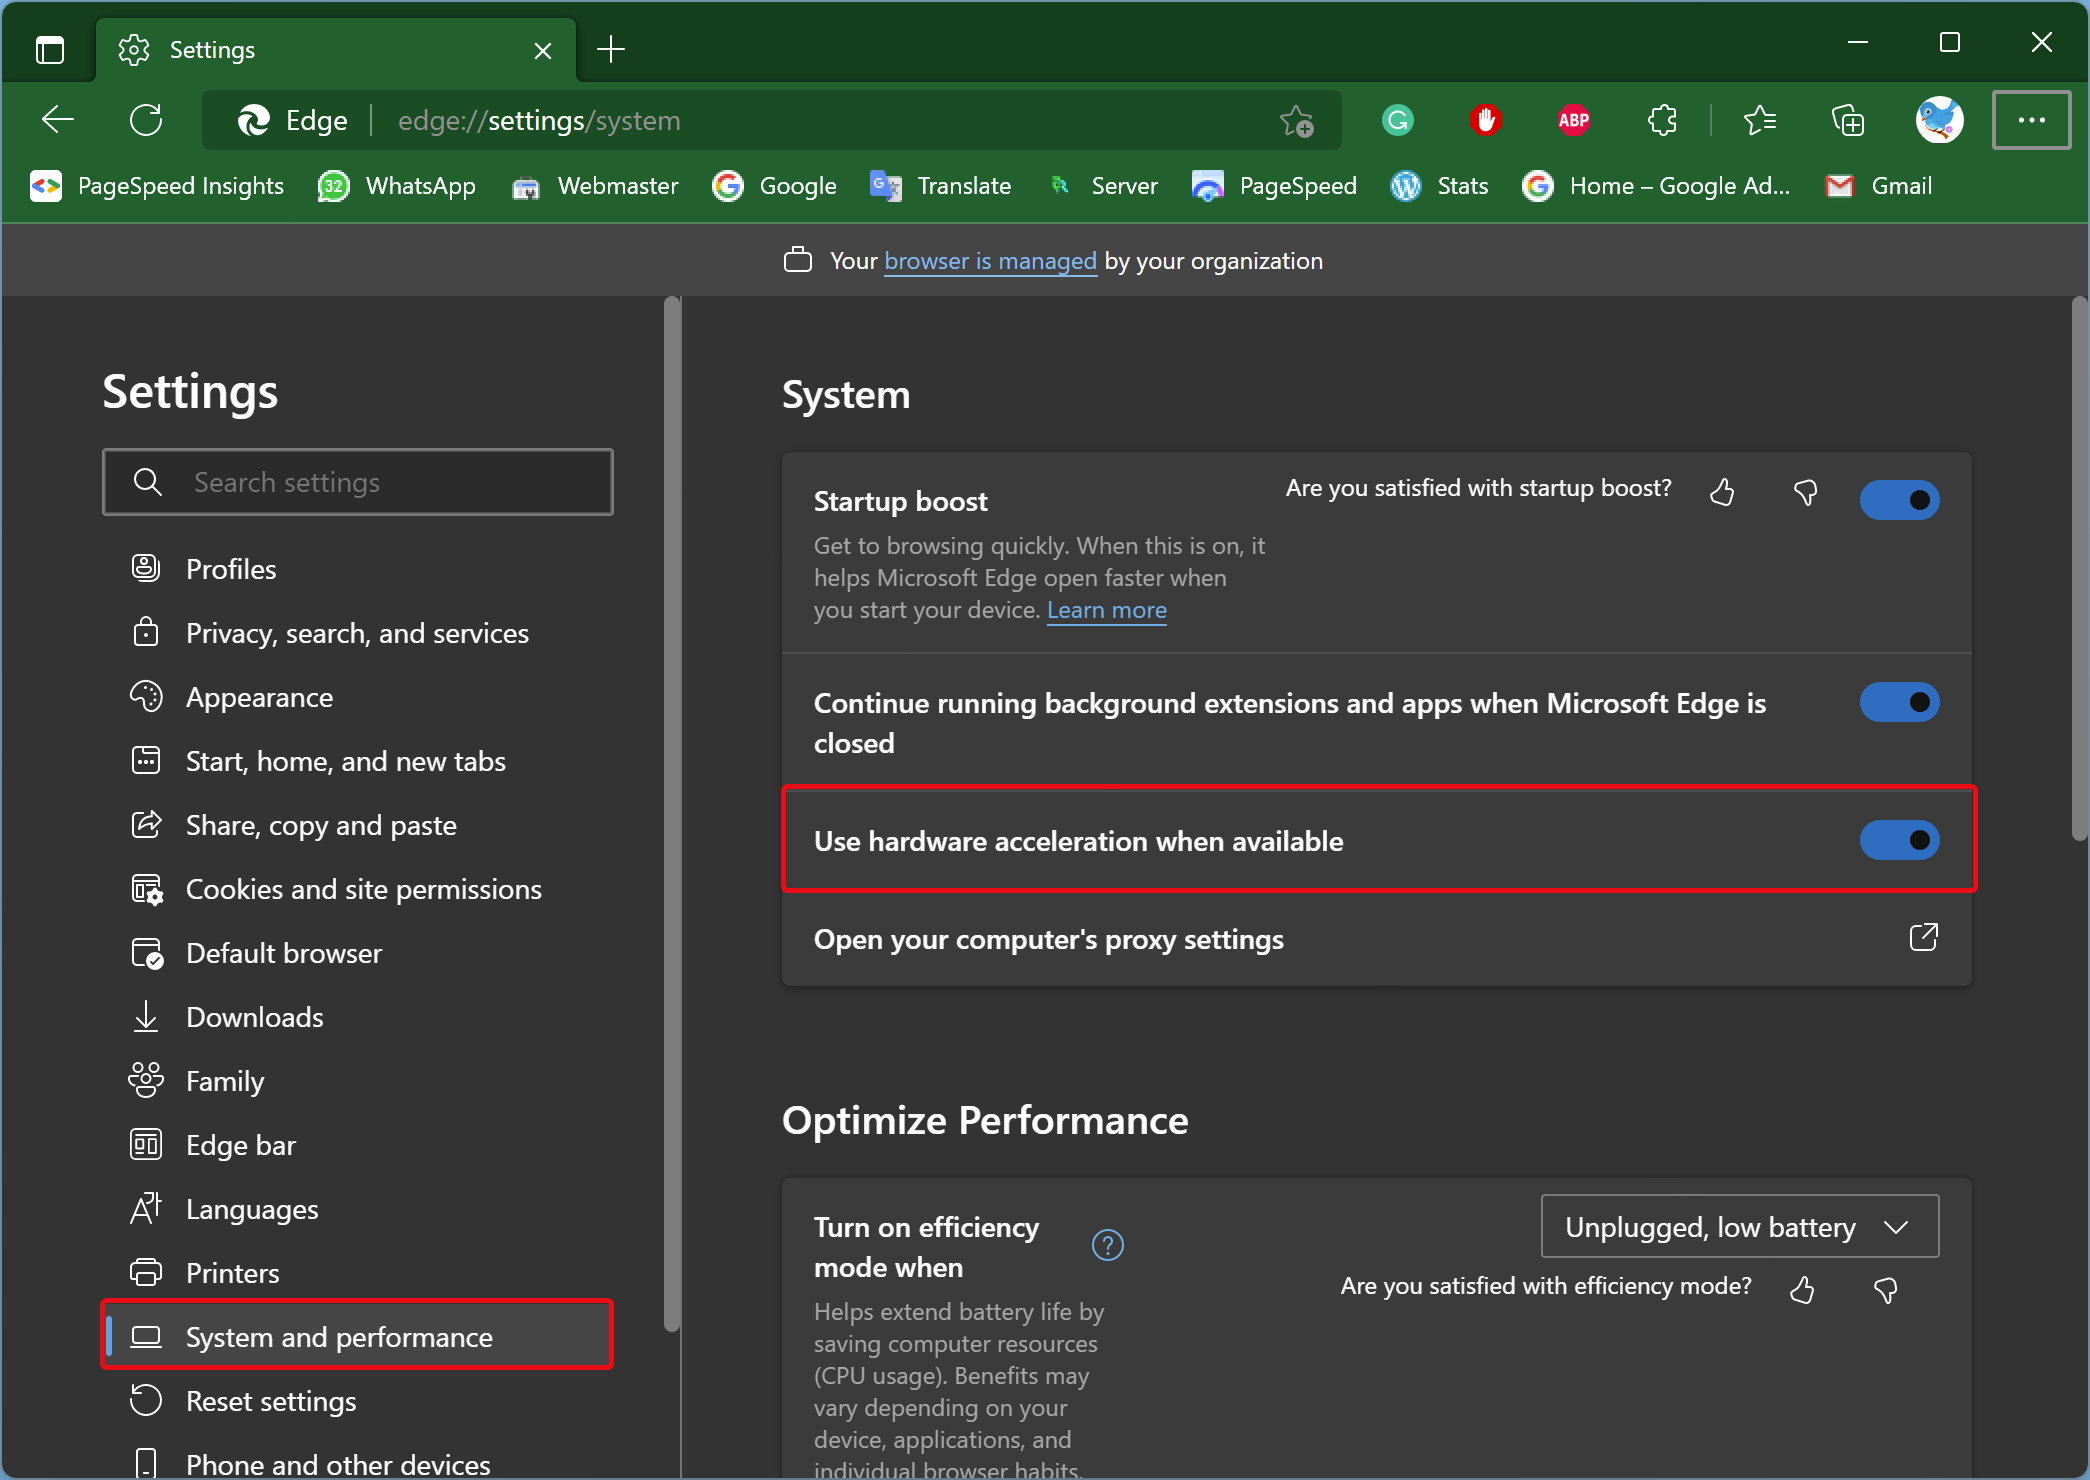
Task: Expand efficiency mode dropdown selector
Action: 1738,1227
